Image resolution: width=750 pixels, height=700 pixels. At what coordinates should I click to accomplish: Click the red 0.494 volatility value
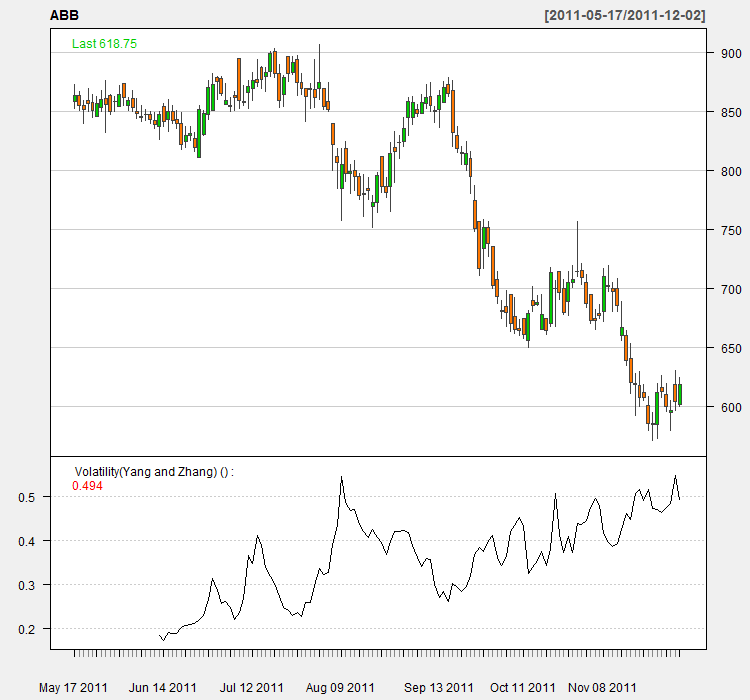coord(87,486)
